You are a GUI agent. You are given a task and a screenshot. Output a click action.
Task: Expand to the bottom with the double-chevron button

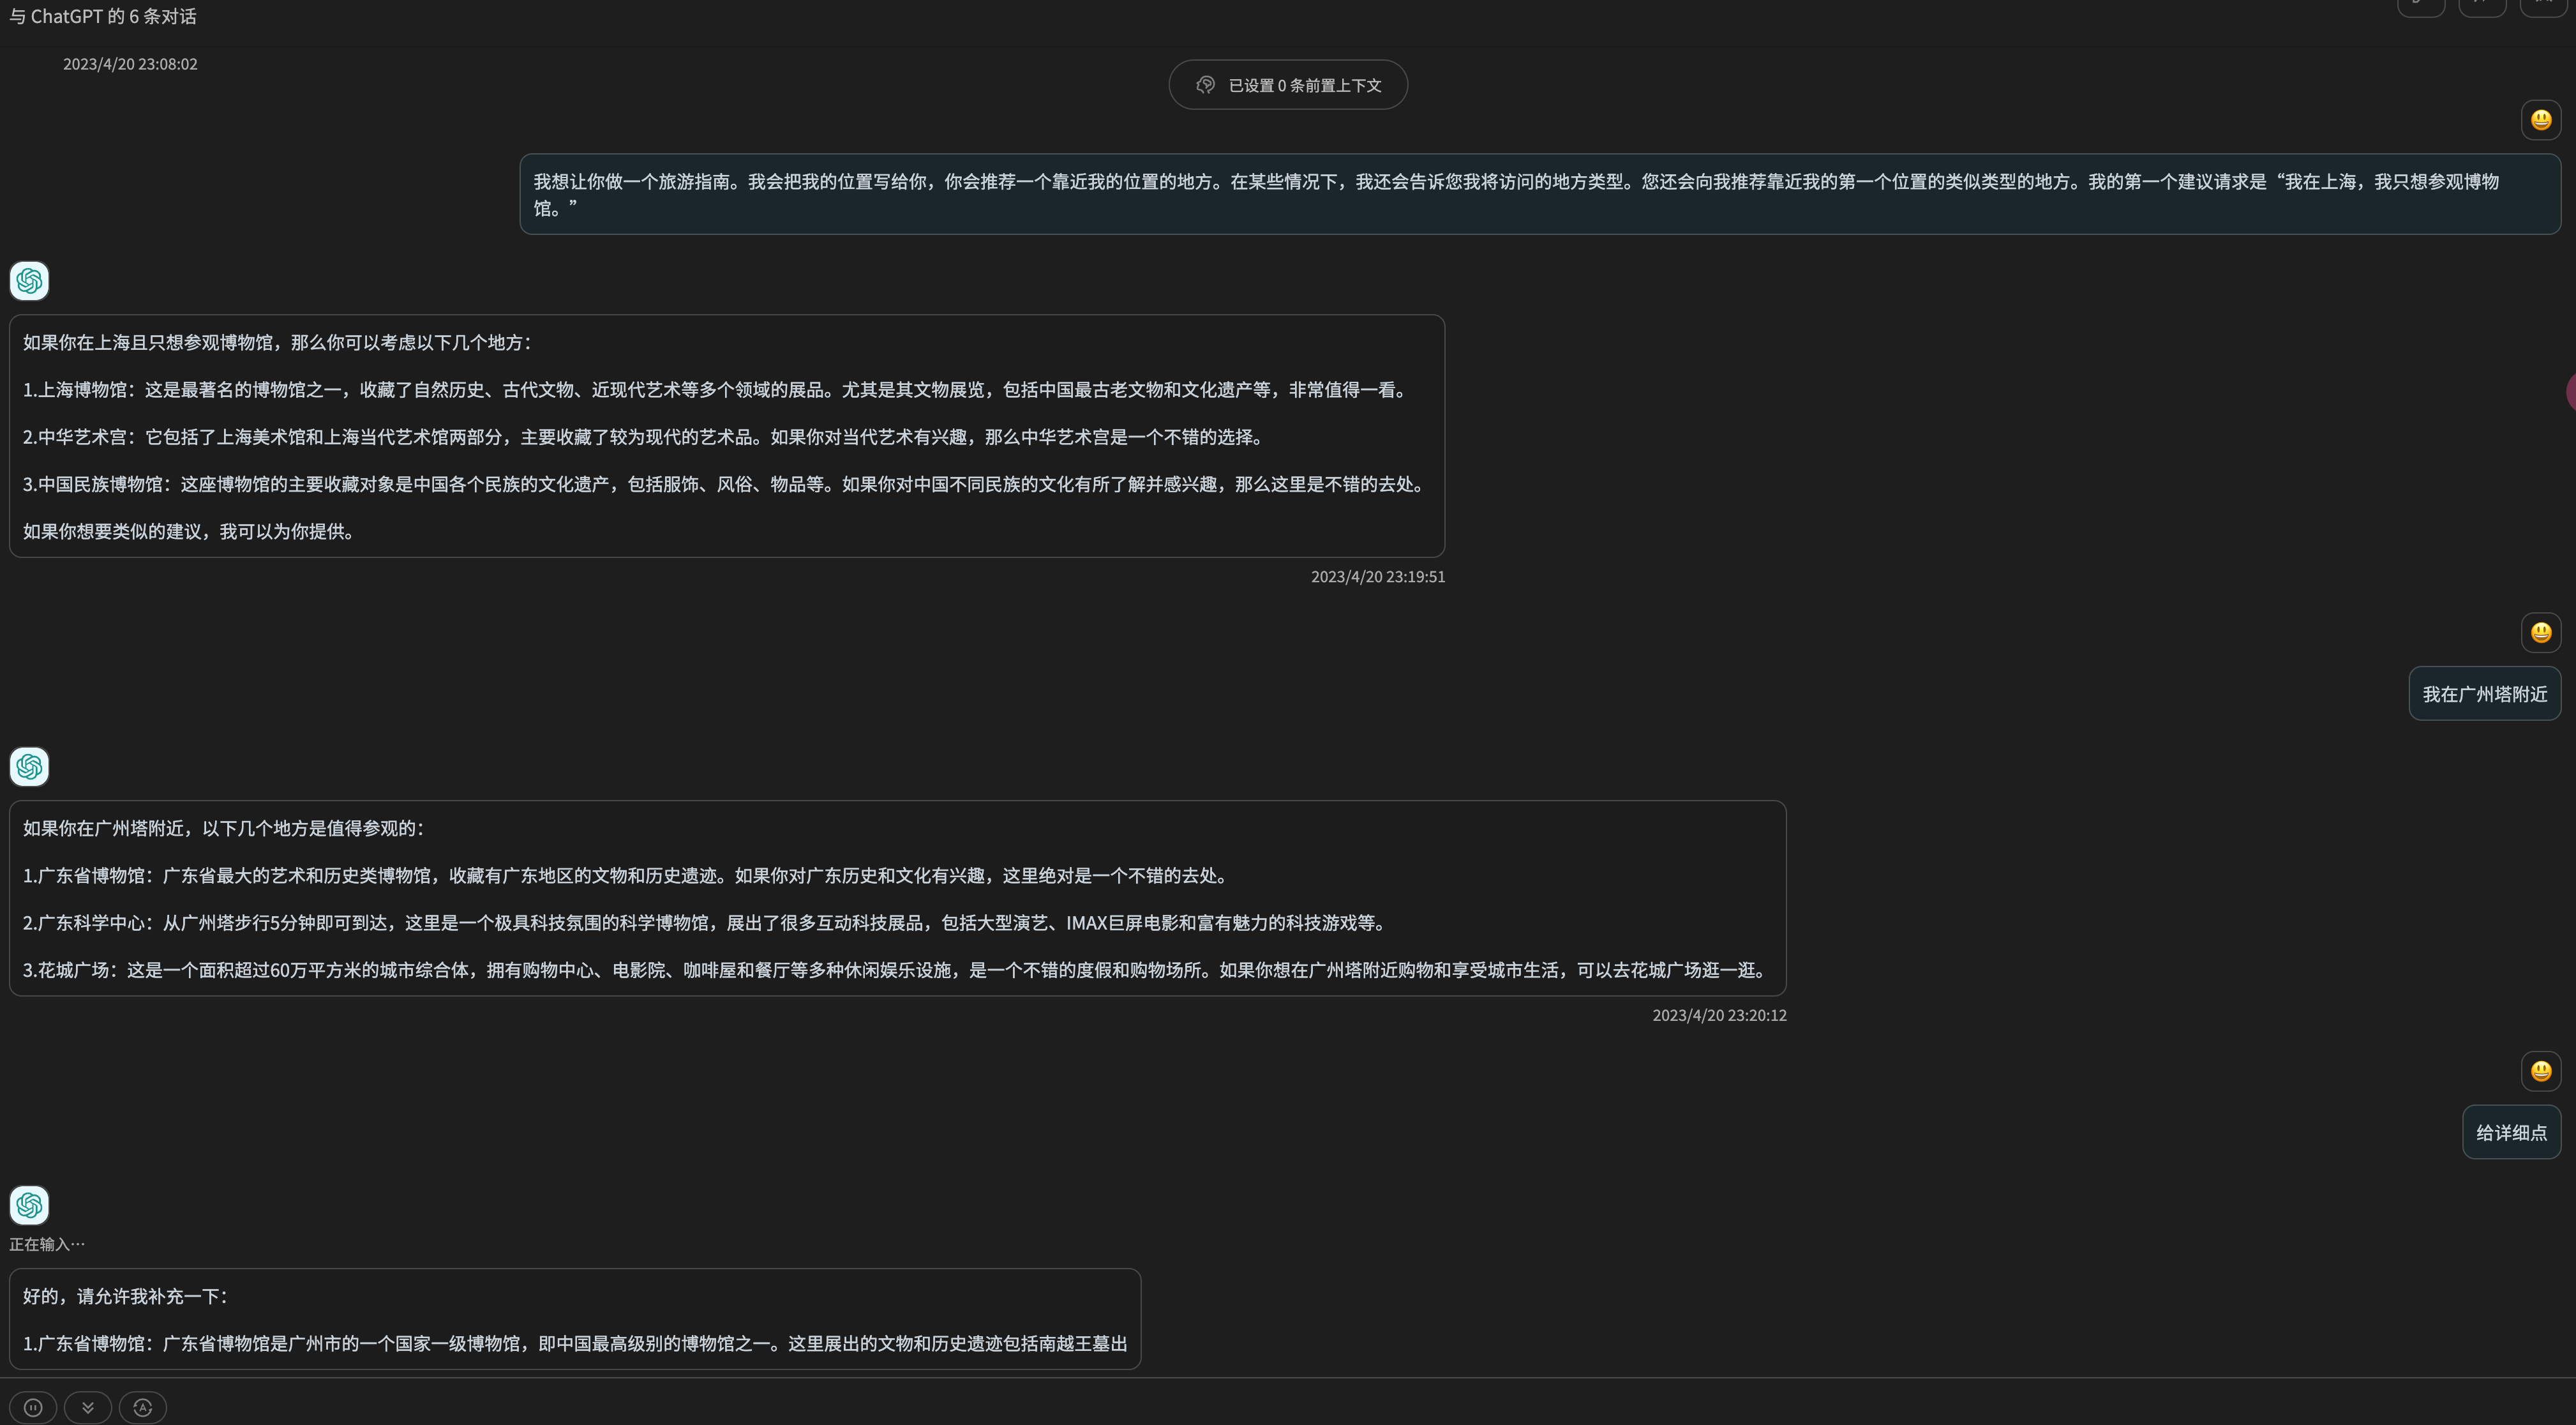coord(88,1407)
